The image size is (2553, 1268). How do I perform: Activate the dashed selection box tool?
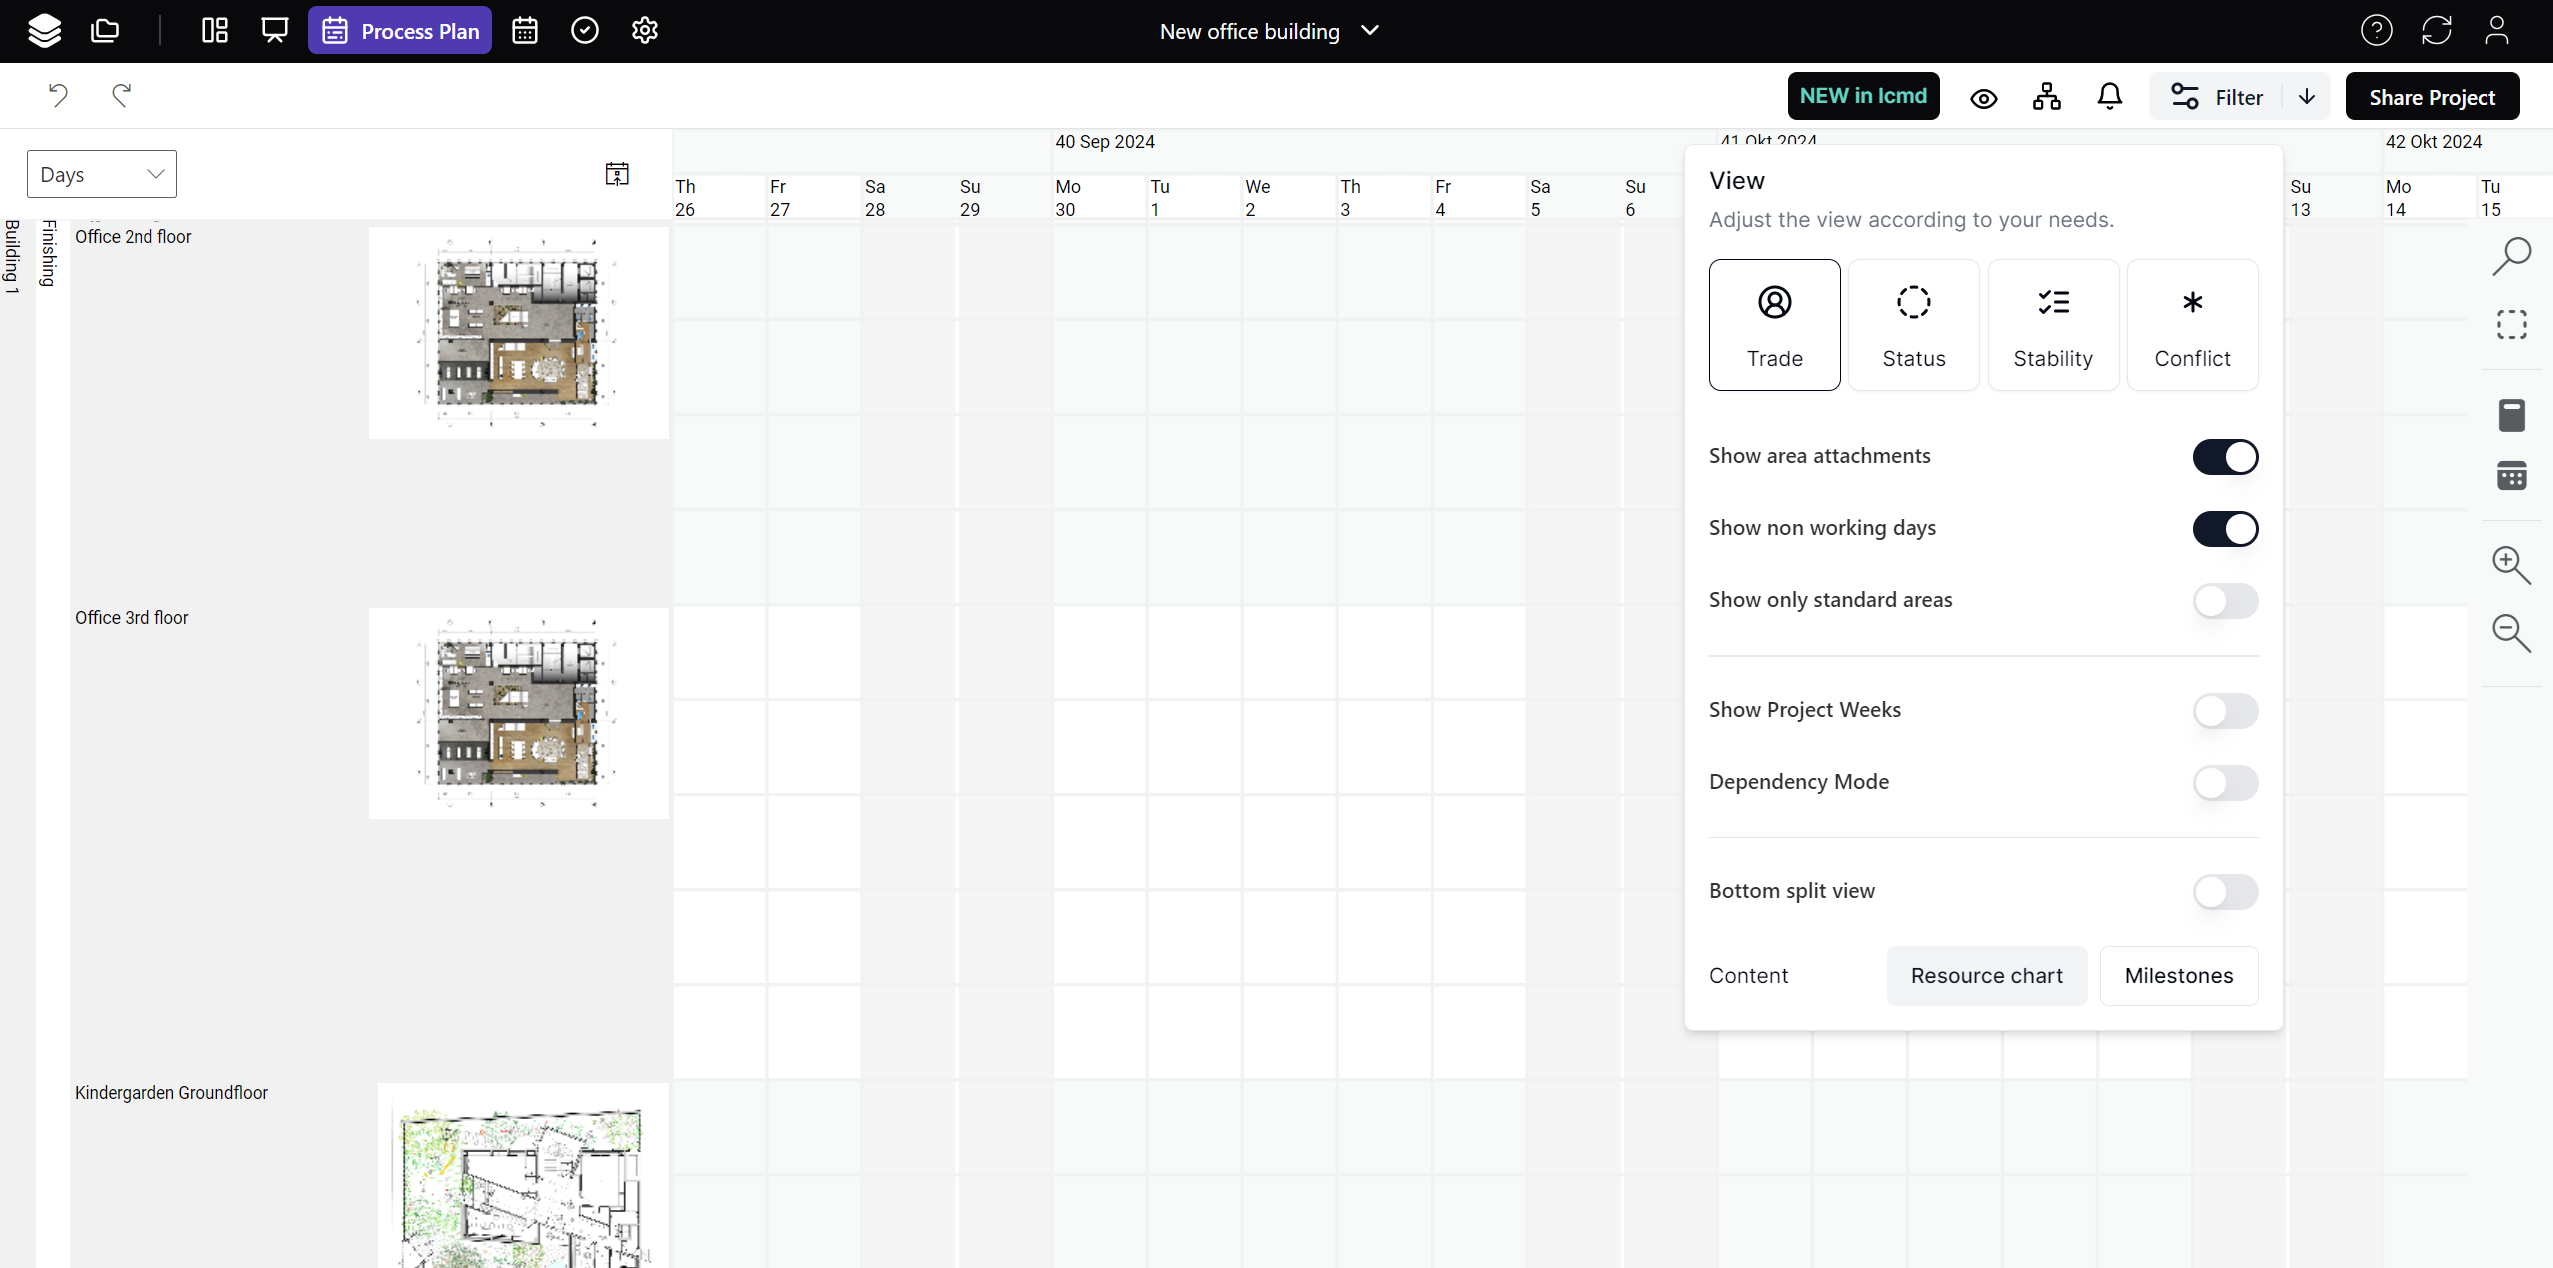coord(2511,325)
